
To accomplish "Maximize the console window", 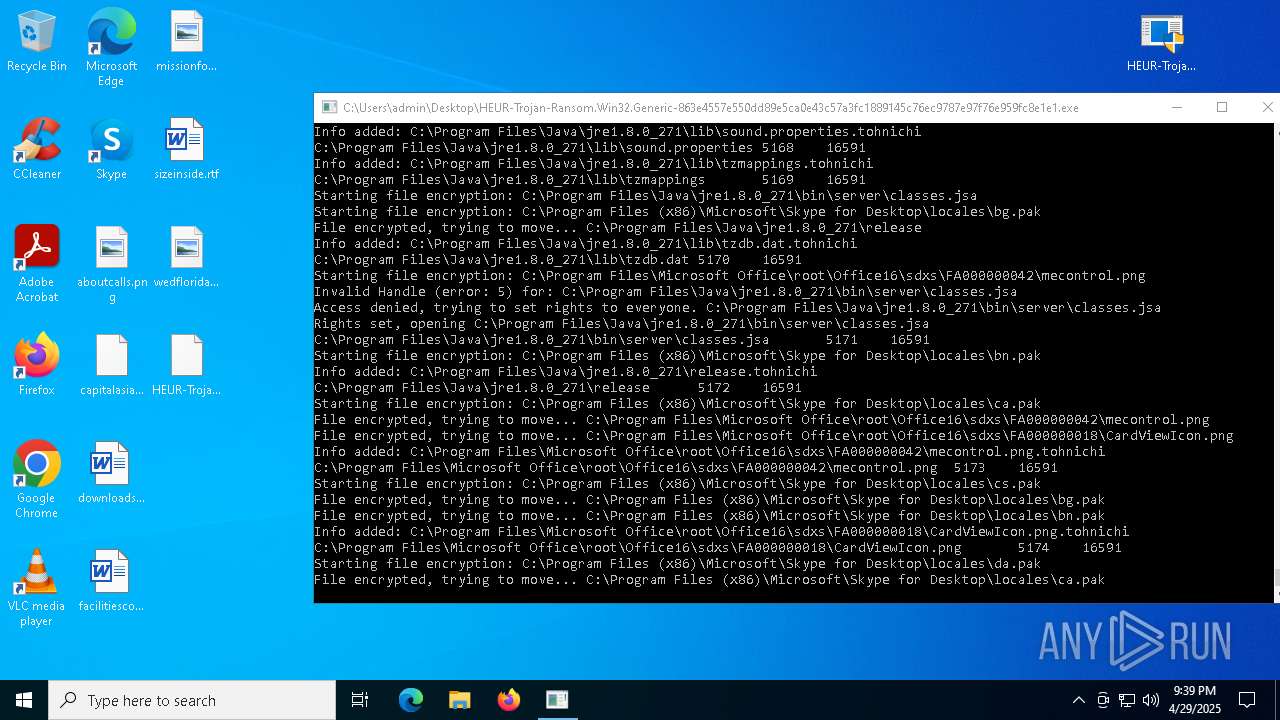I will click(1222, 107).
